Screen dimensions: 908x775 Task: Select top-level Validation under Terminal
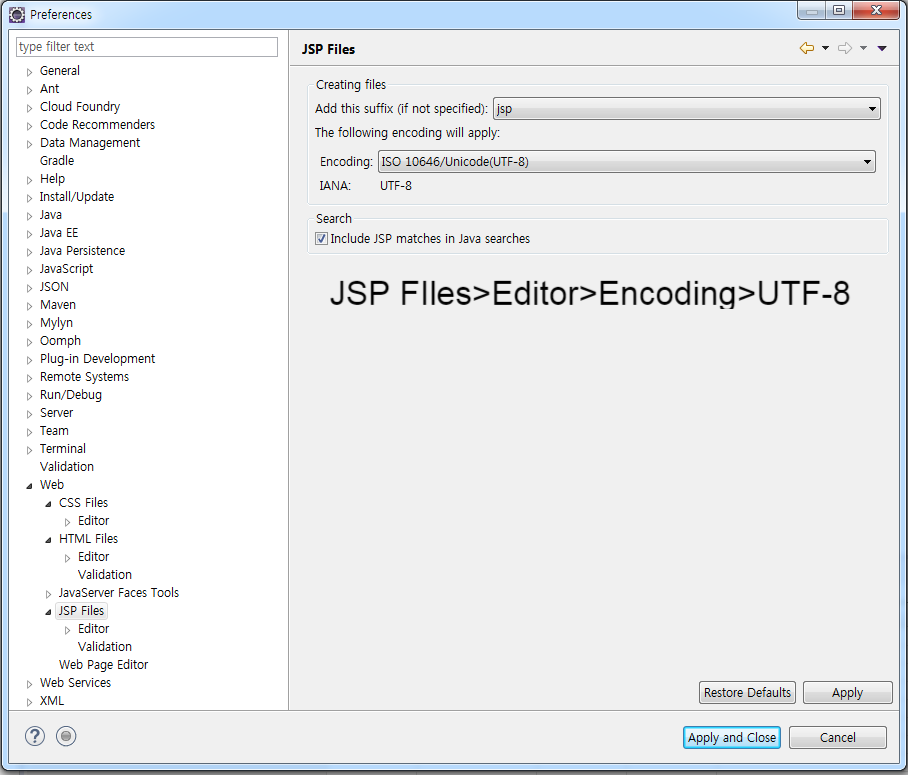(x=67, y=466)
